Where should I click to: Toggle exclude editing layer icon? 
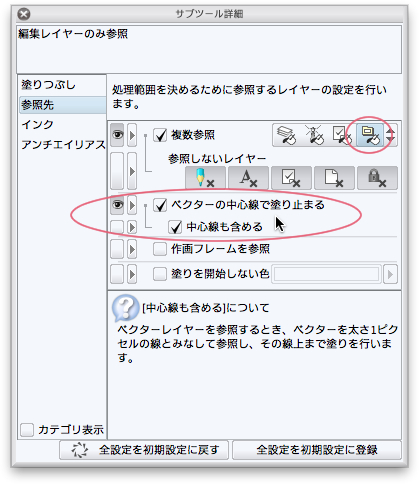[291, 178]
